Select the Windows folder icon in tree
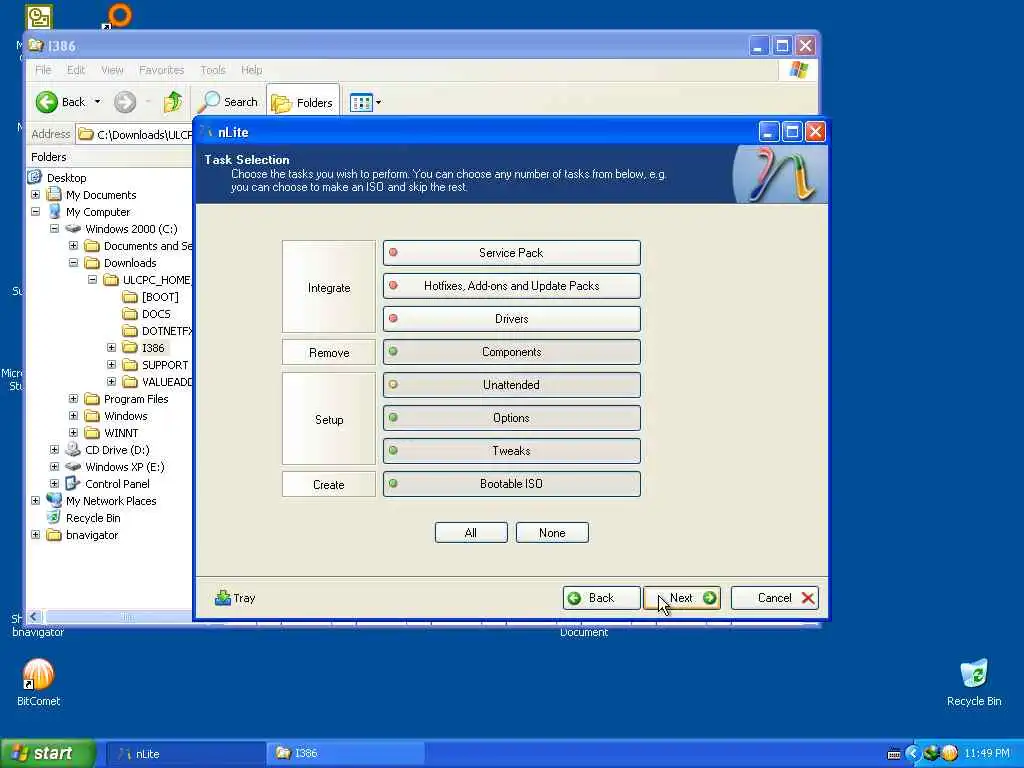The width and height of the screenshot is (1024, 768). pyautogui.click(x=92, y=415)
